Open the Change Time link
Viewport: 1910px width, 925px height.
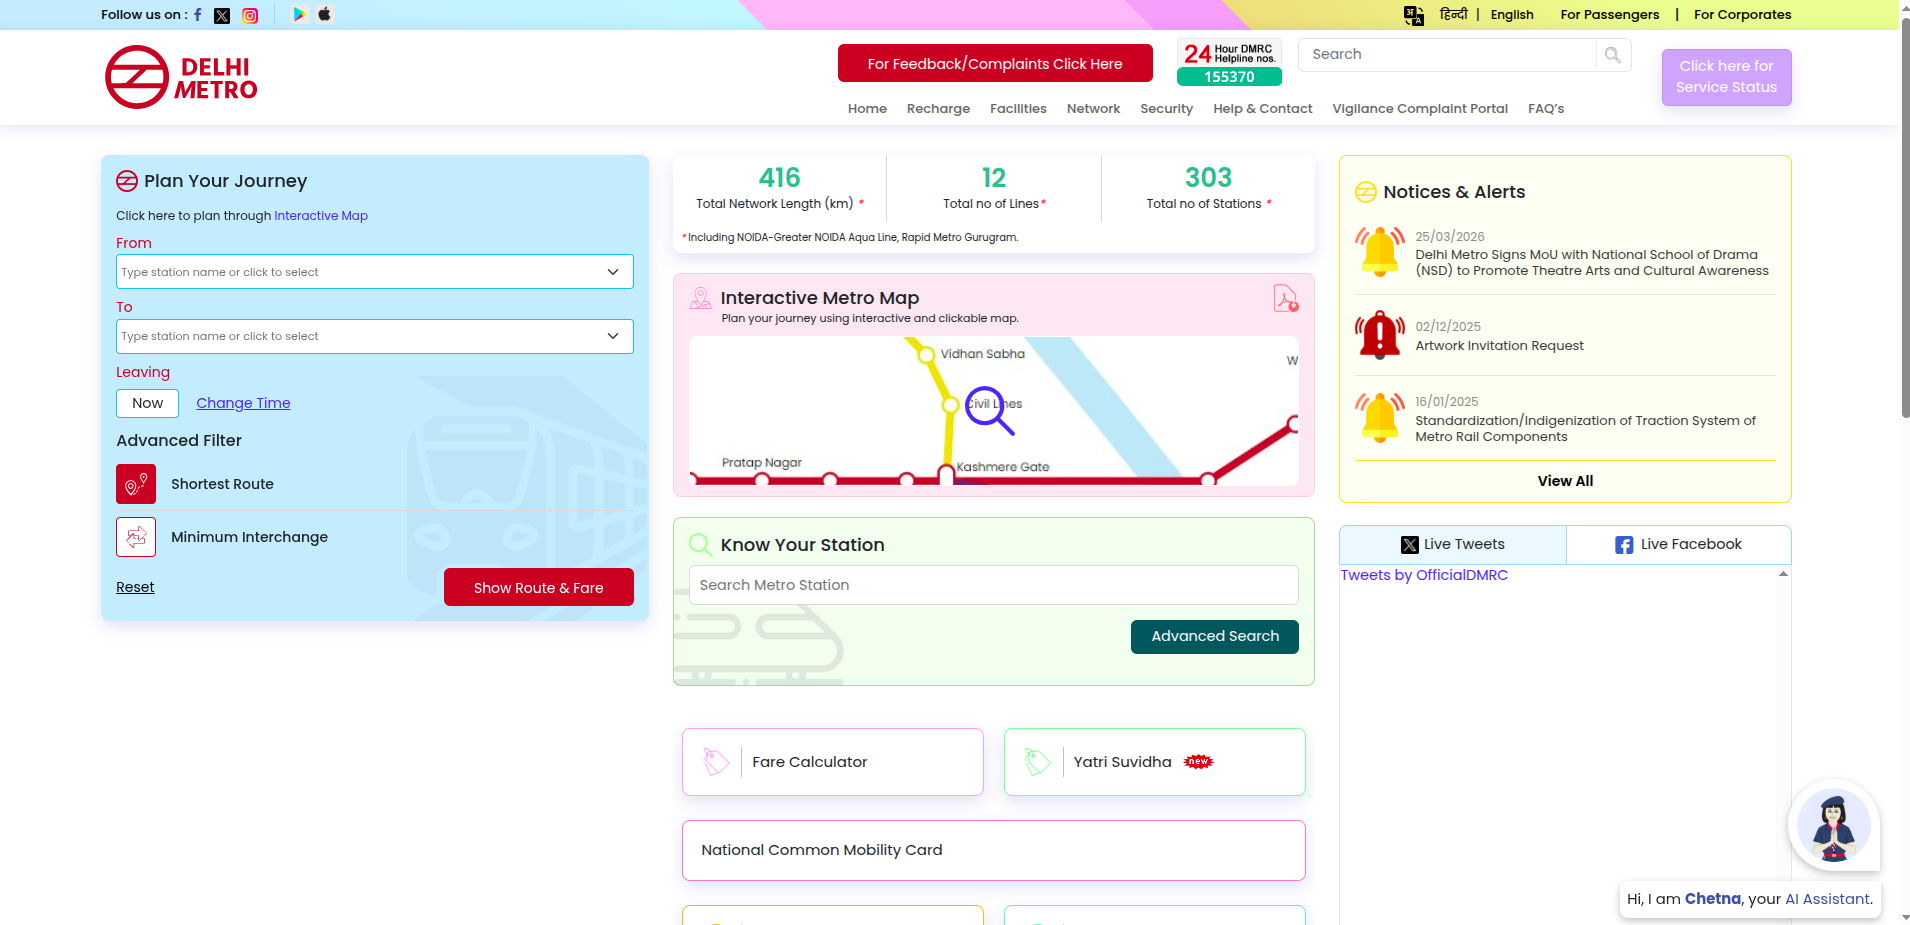pos(243,403)
